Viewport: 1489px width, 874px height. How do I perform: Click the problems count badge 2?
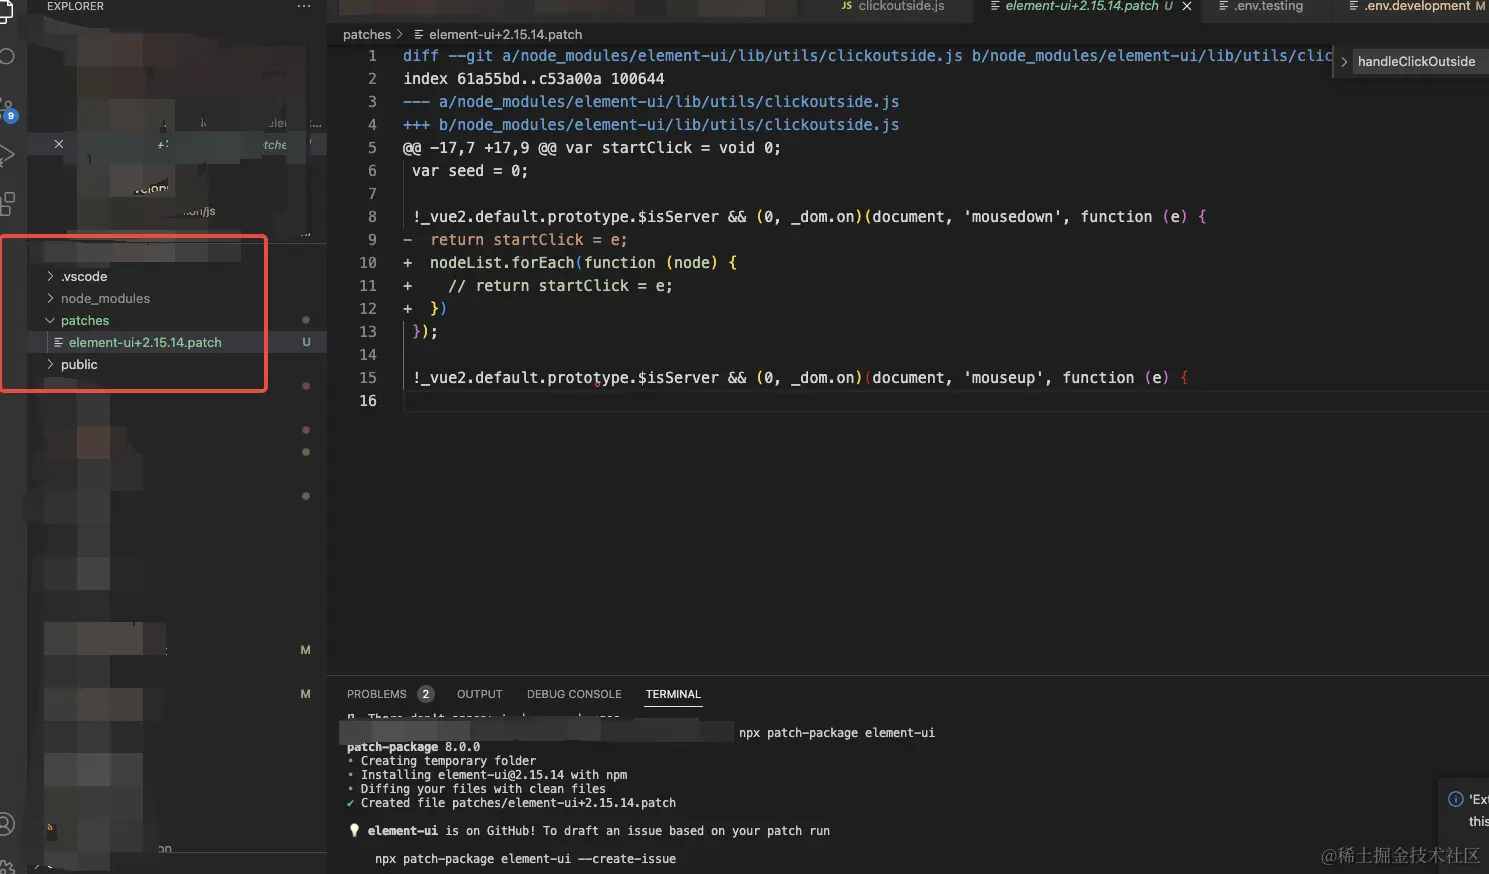click(x=425, y=694)
